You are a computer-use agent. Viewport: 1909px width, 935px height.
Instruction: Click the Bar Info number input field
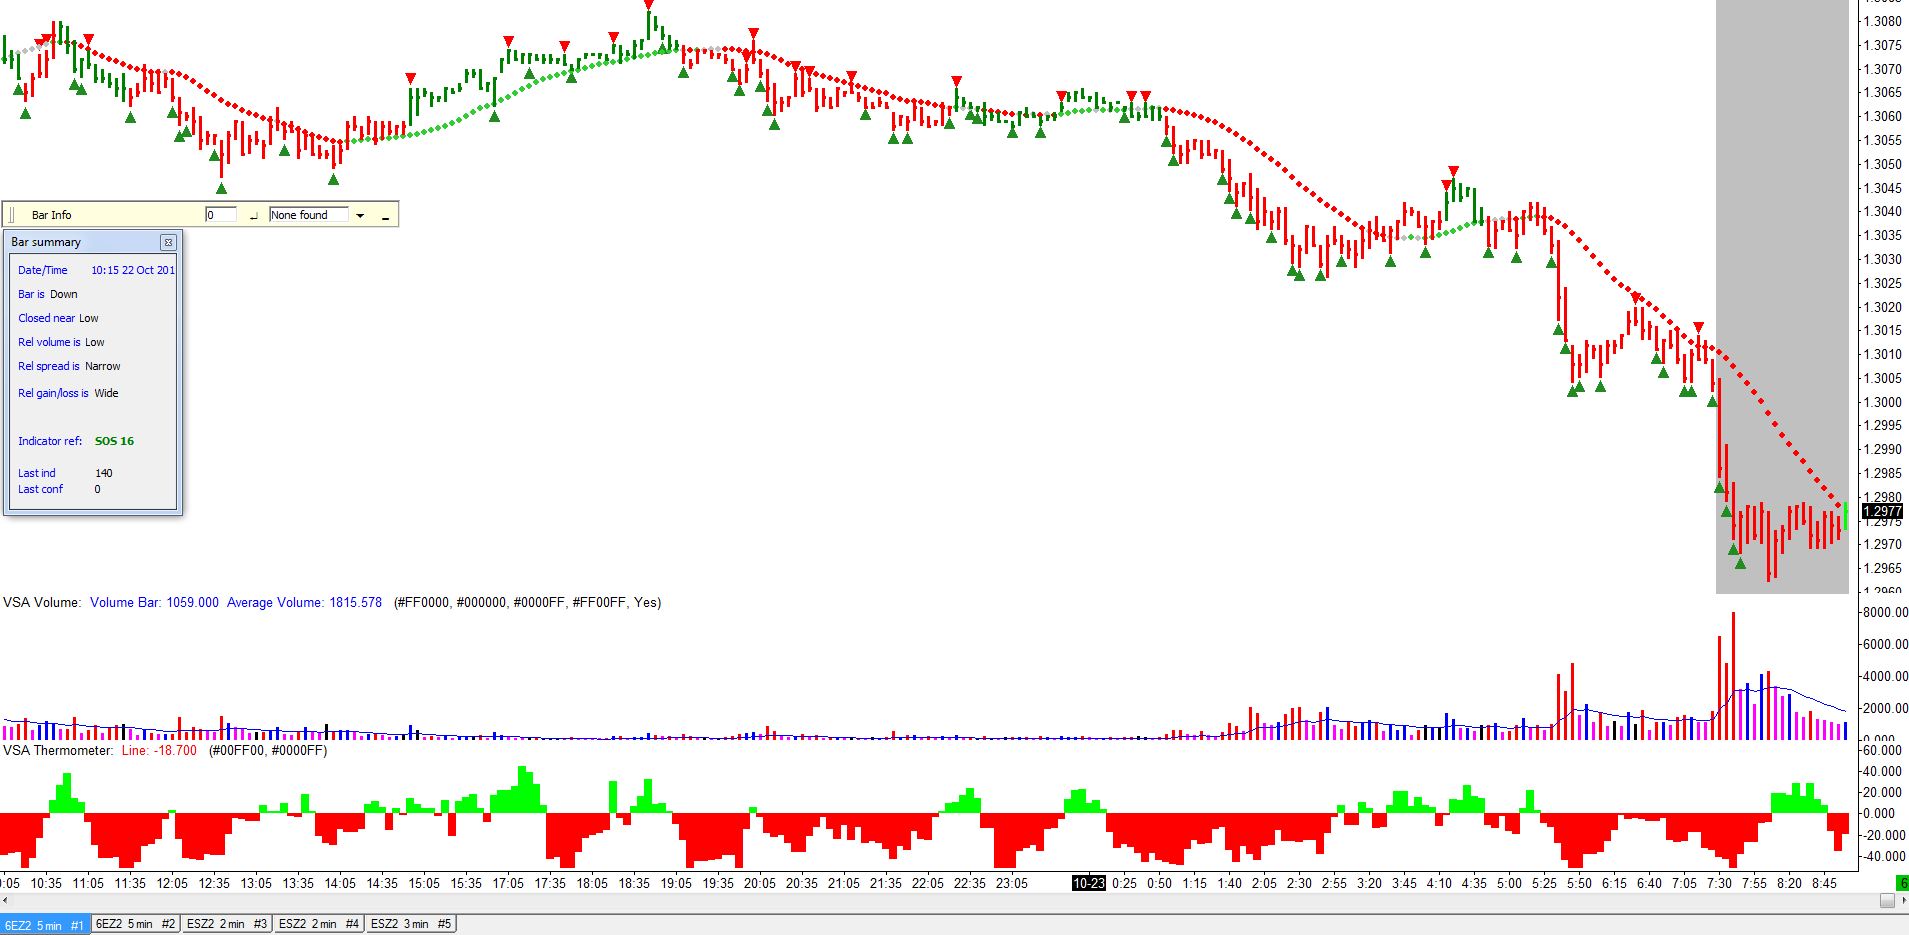click(221, 215)
